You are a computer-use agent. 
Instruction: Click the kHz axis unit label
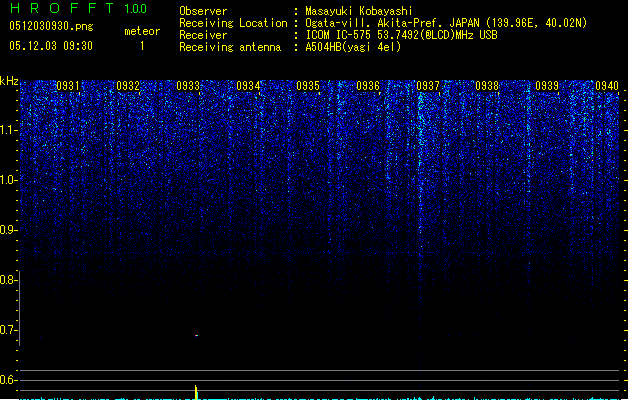point(9,81)
